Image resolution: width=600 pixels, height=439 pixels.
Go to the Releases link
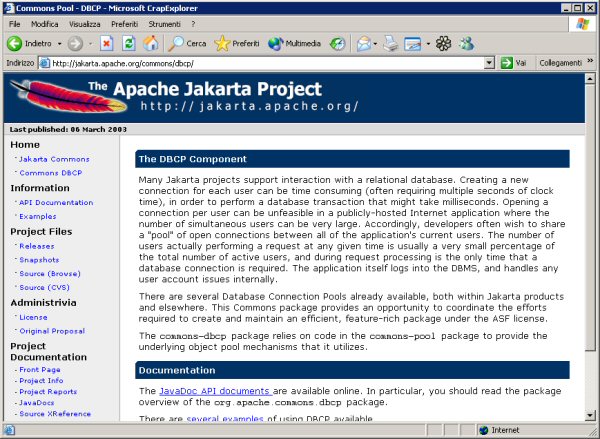(37, 246)
